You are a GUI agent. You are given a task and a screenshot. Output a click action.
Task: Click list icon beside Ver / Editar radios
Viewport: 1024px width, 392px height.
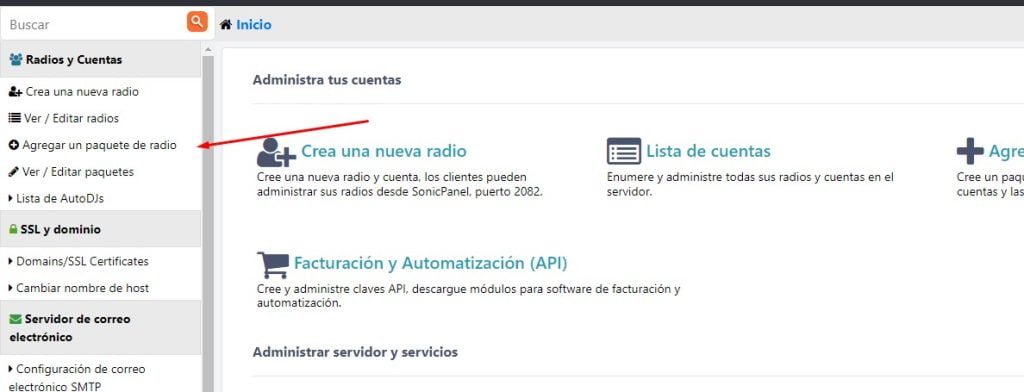click(x=14, y=118)
